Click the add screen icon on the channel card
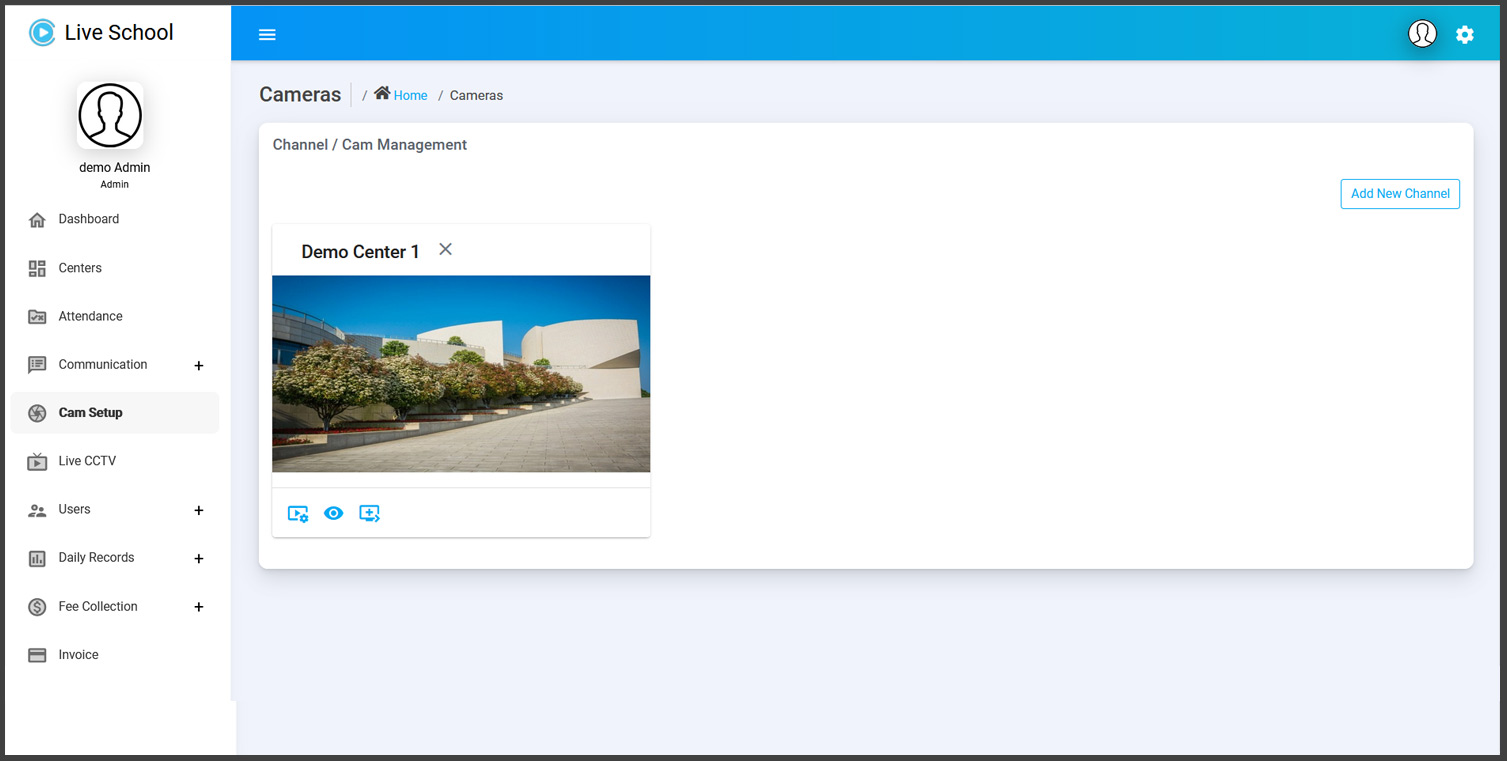 coord(370,514)
